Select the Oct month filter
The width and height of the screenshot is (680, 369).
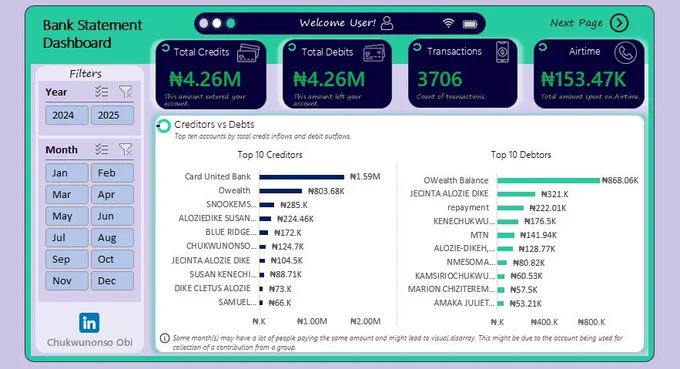(x=112, y=259)
